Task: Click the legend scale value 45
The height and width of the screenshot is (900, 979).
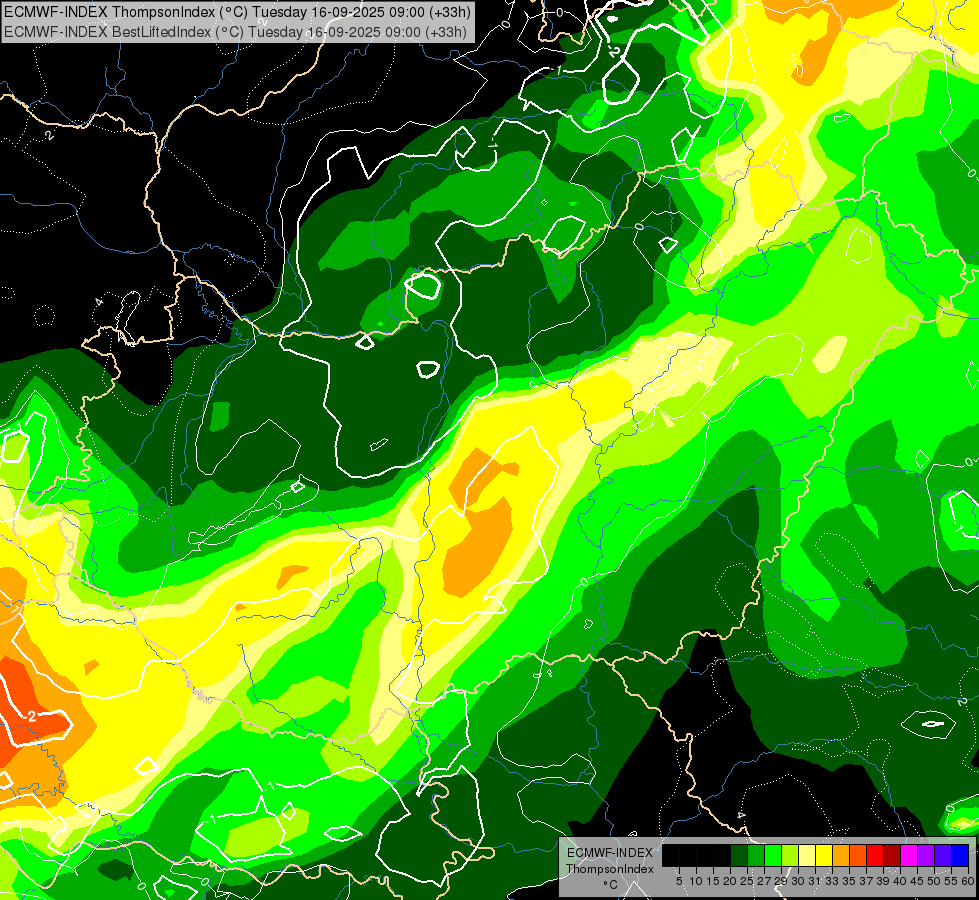Action: tap(918, 881)
